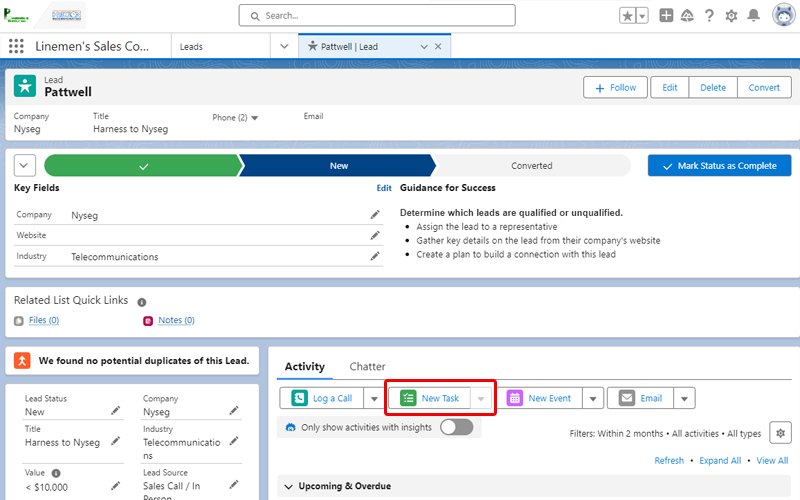800x500 pixels.
Task: Open the Files (0) quick link
Action: coord(42,320)
